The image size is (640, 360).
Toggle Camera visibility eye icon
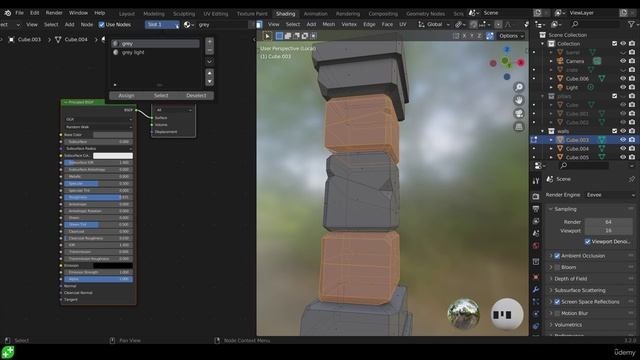point(623,61)
